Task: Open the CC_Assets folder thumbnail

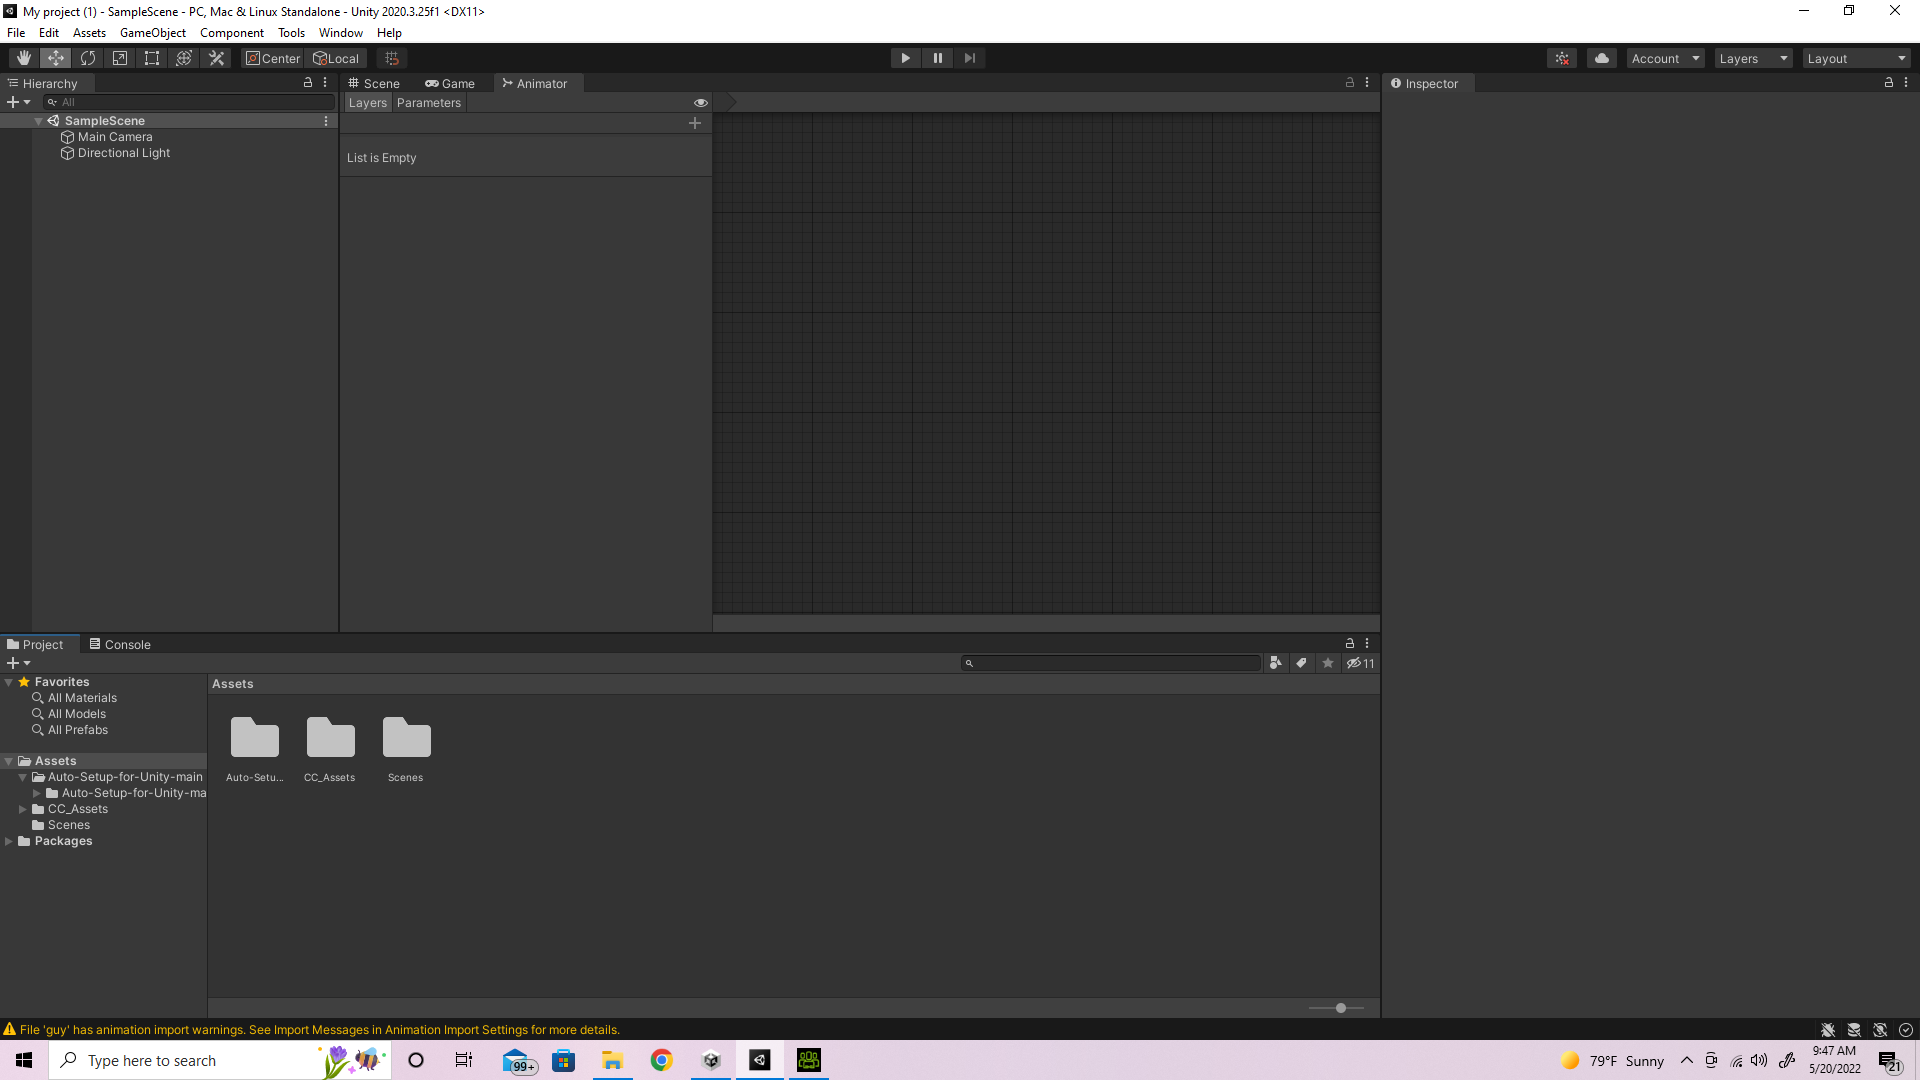Action: pos(330,749)
